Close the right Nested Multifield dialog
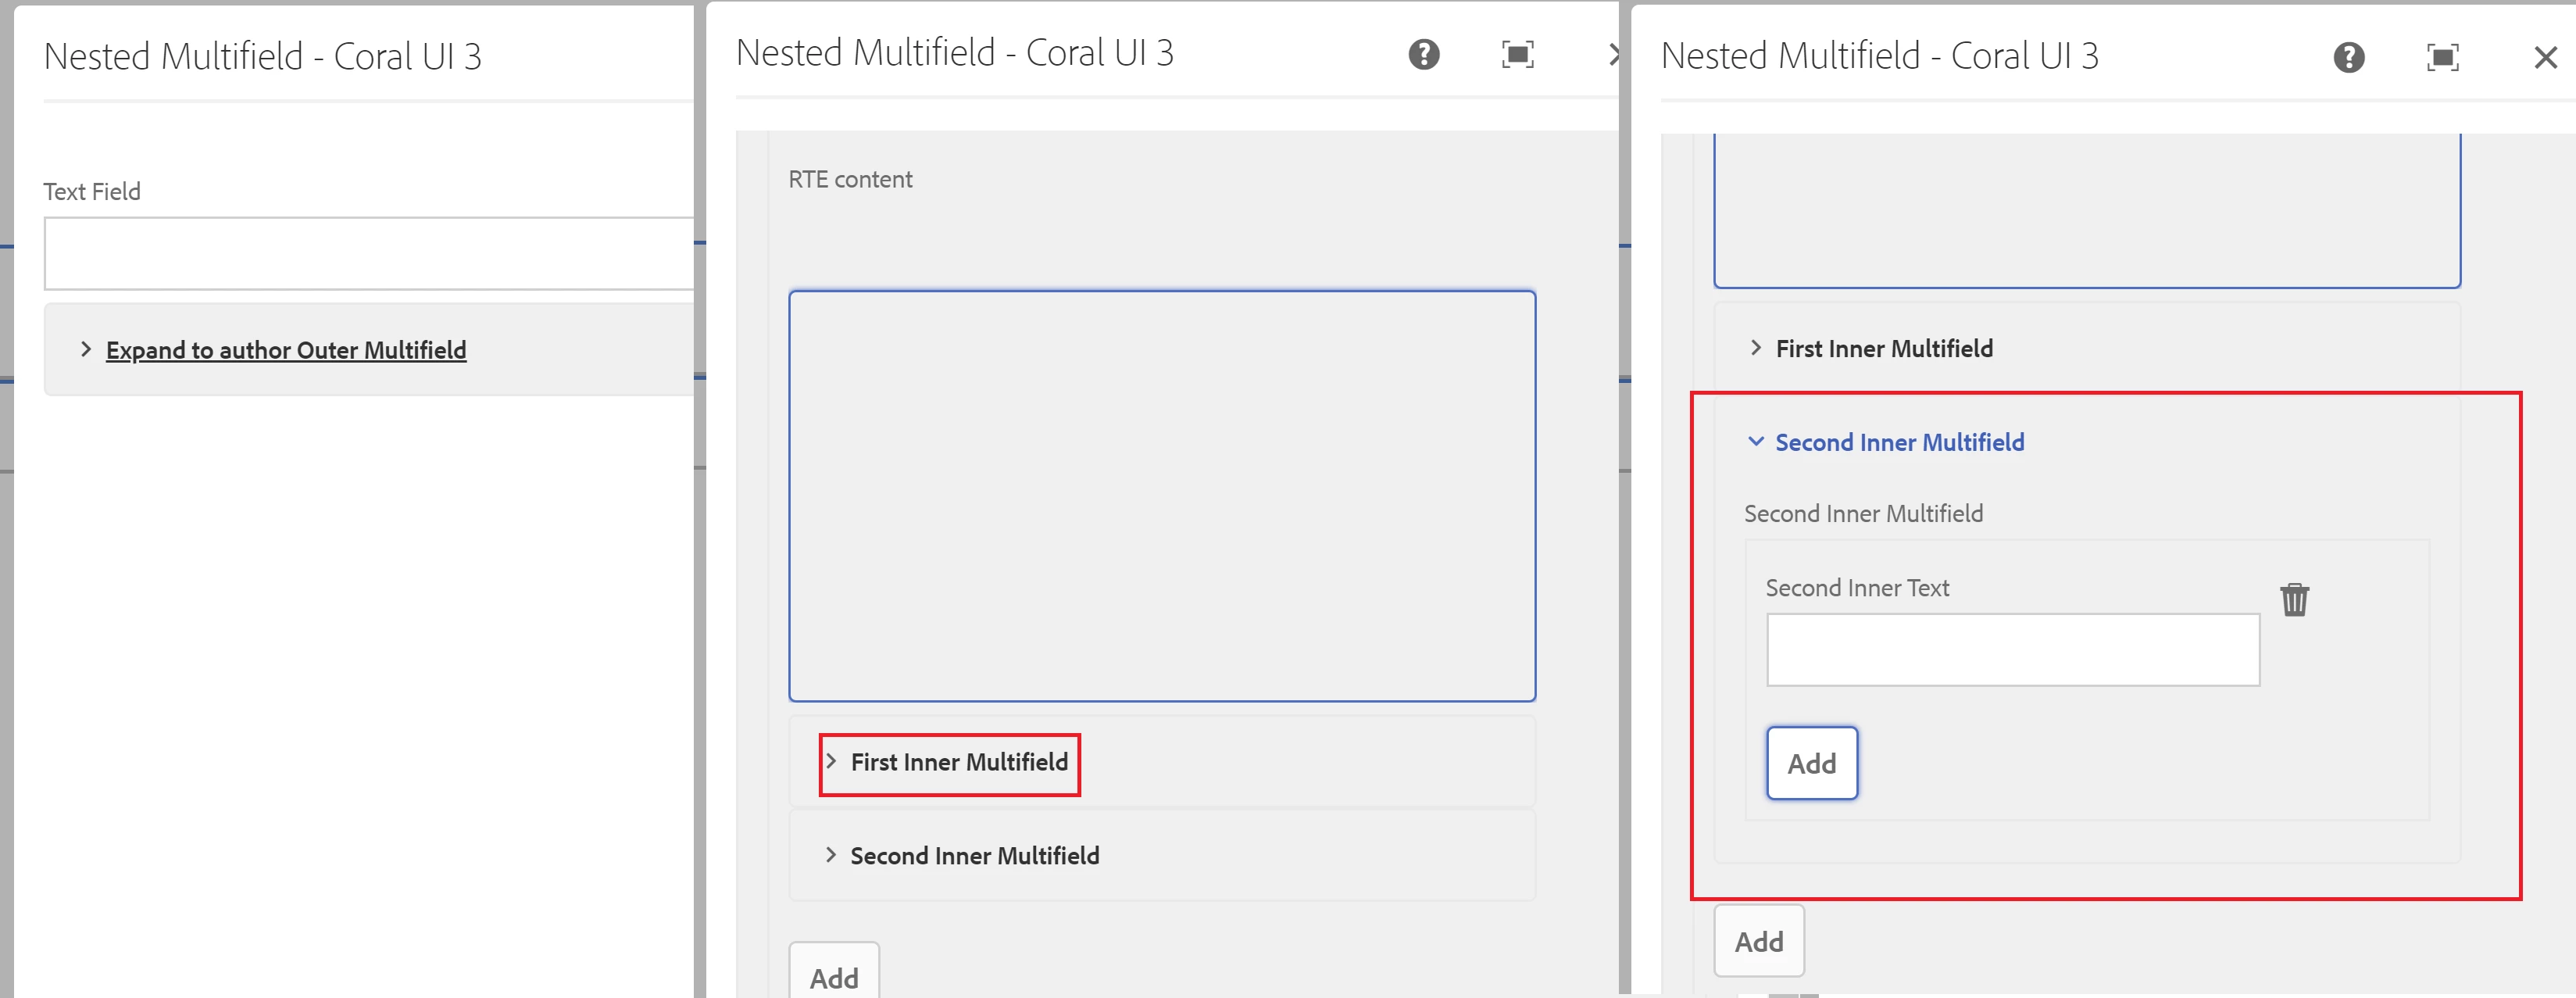 tap(2545, 58)
